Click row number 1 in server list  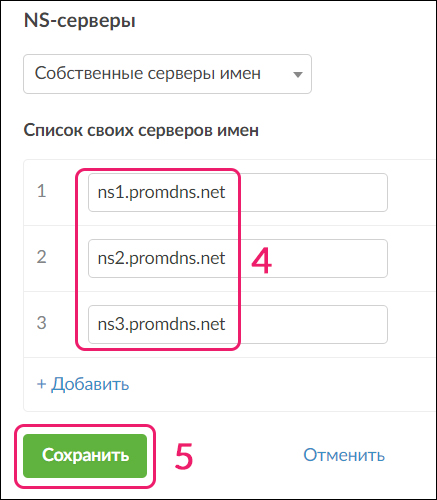[x=42, y=191]
